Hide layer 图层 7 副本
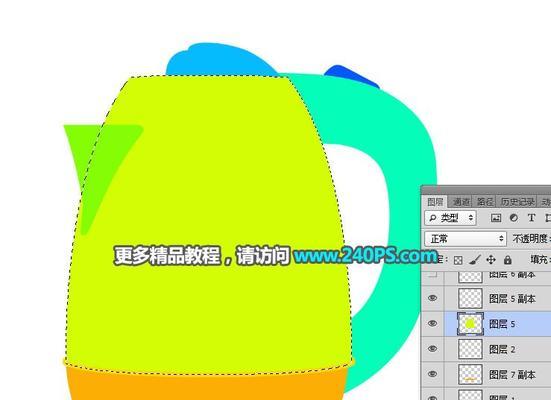 433,374
